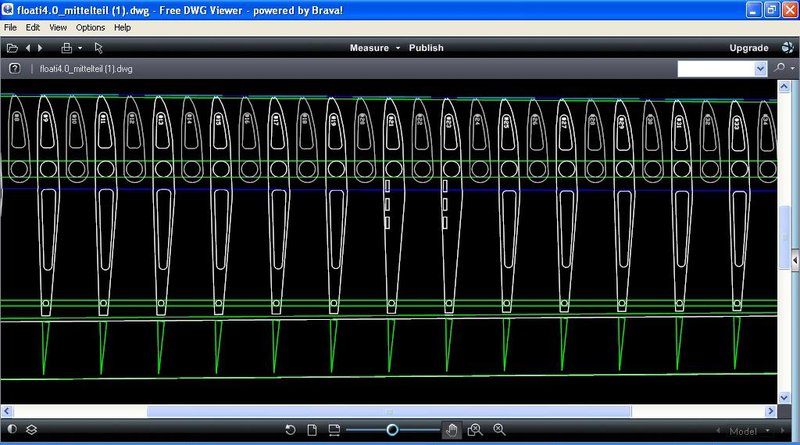Click the print icon in toolbar
800x445 pixels.
[x=67, y=48]
